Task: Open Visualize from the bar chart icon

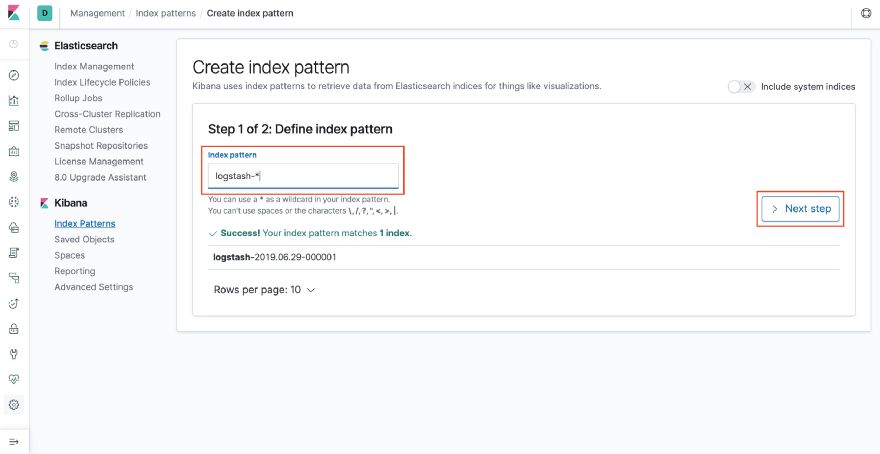Action: [x=14, y=100]
